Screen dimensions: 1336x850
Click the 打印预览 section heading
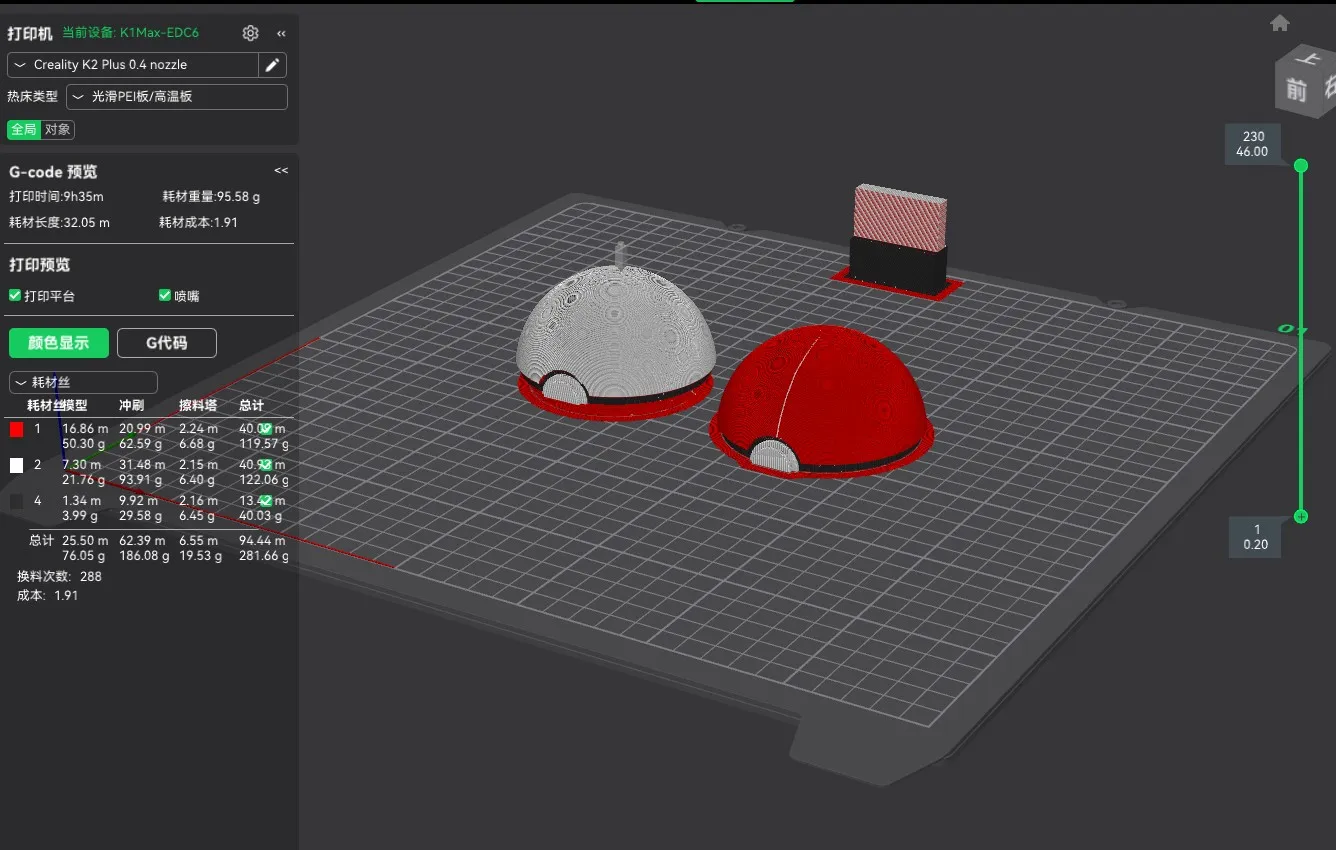[40, 265]
